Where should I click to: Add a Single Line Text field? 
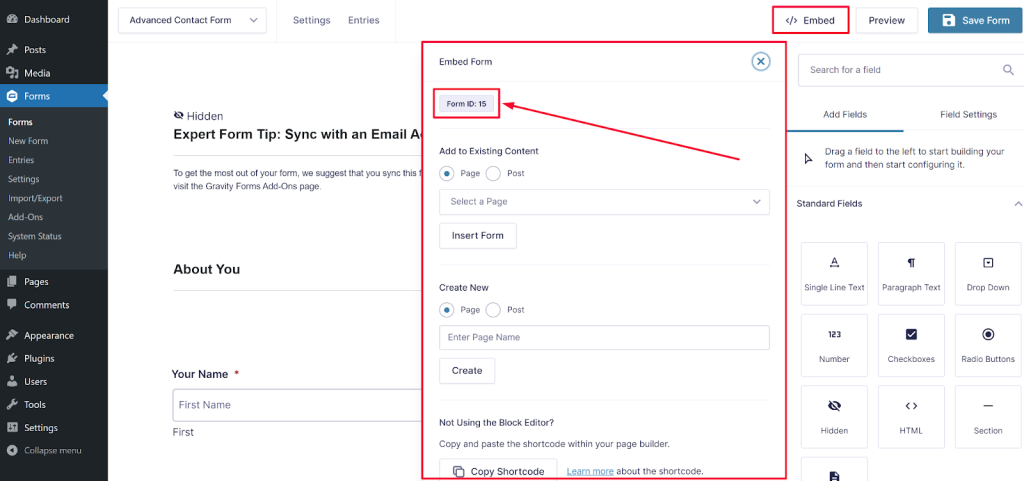coord(834,275)
